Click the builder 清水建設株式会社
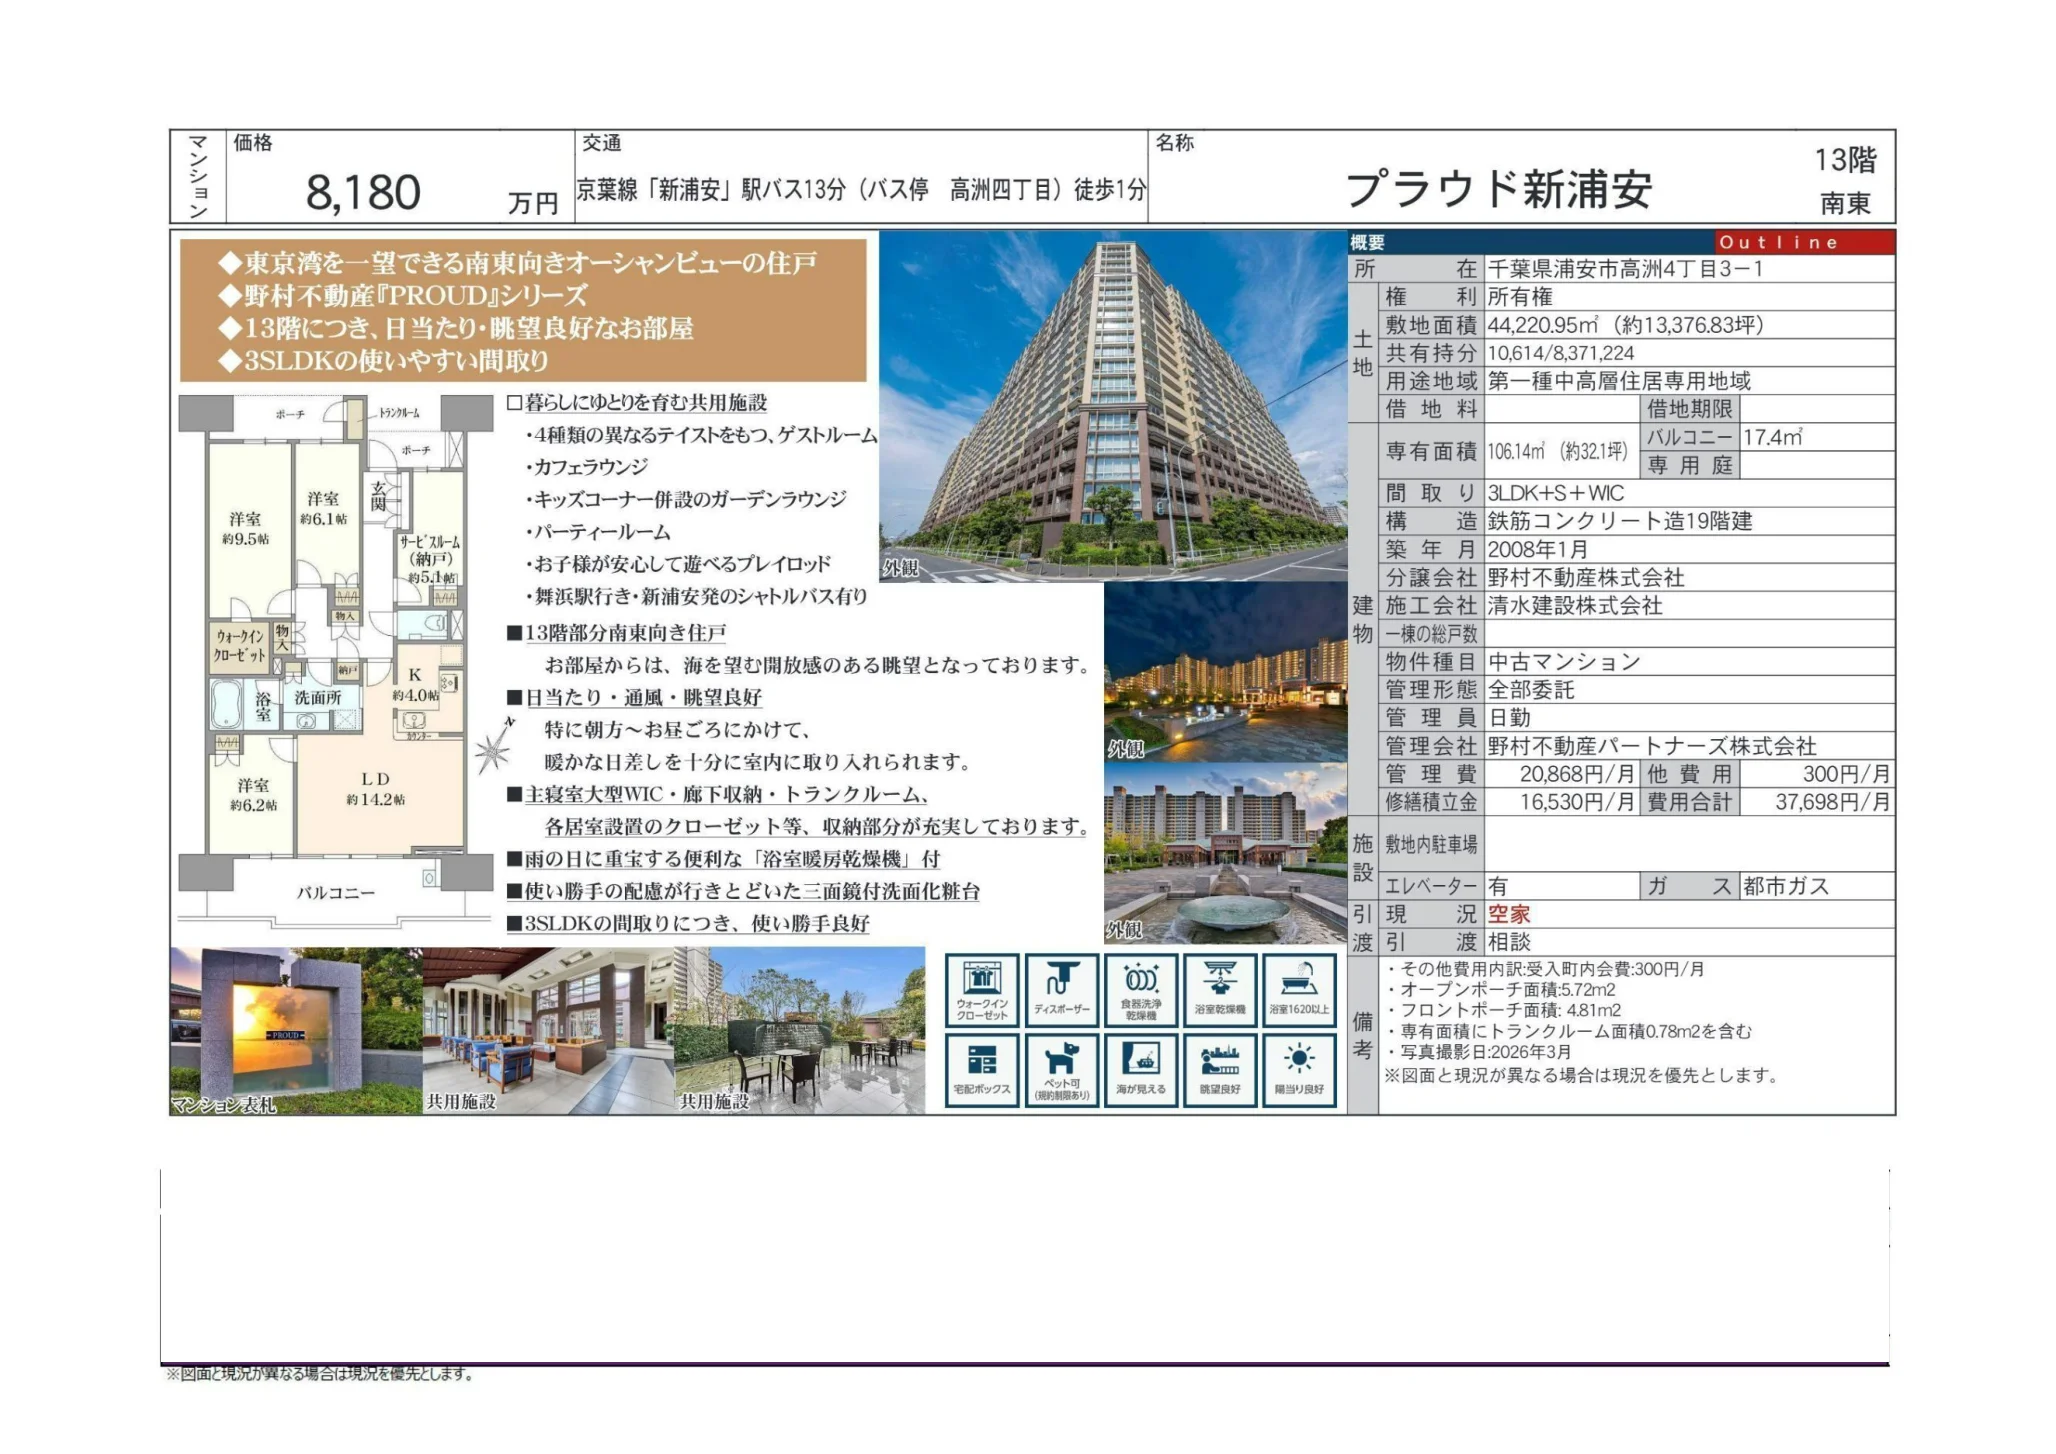Screen dimensions: 2056x1454 1575,605
